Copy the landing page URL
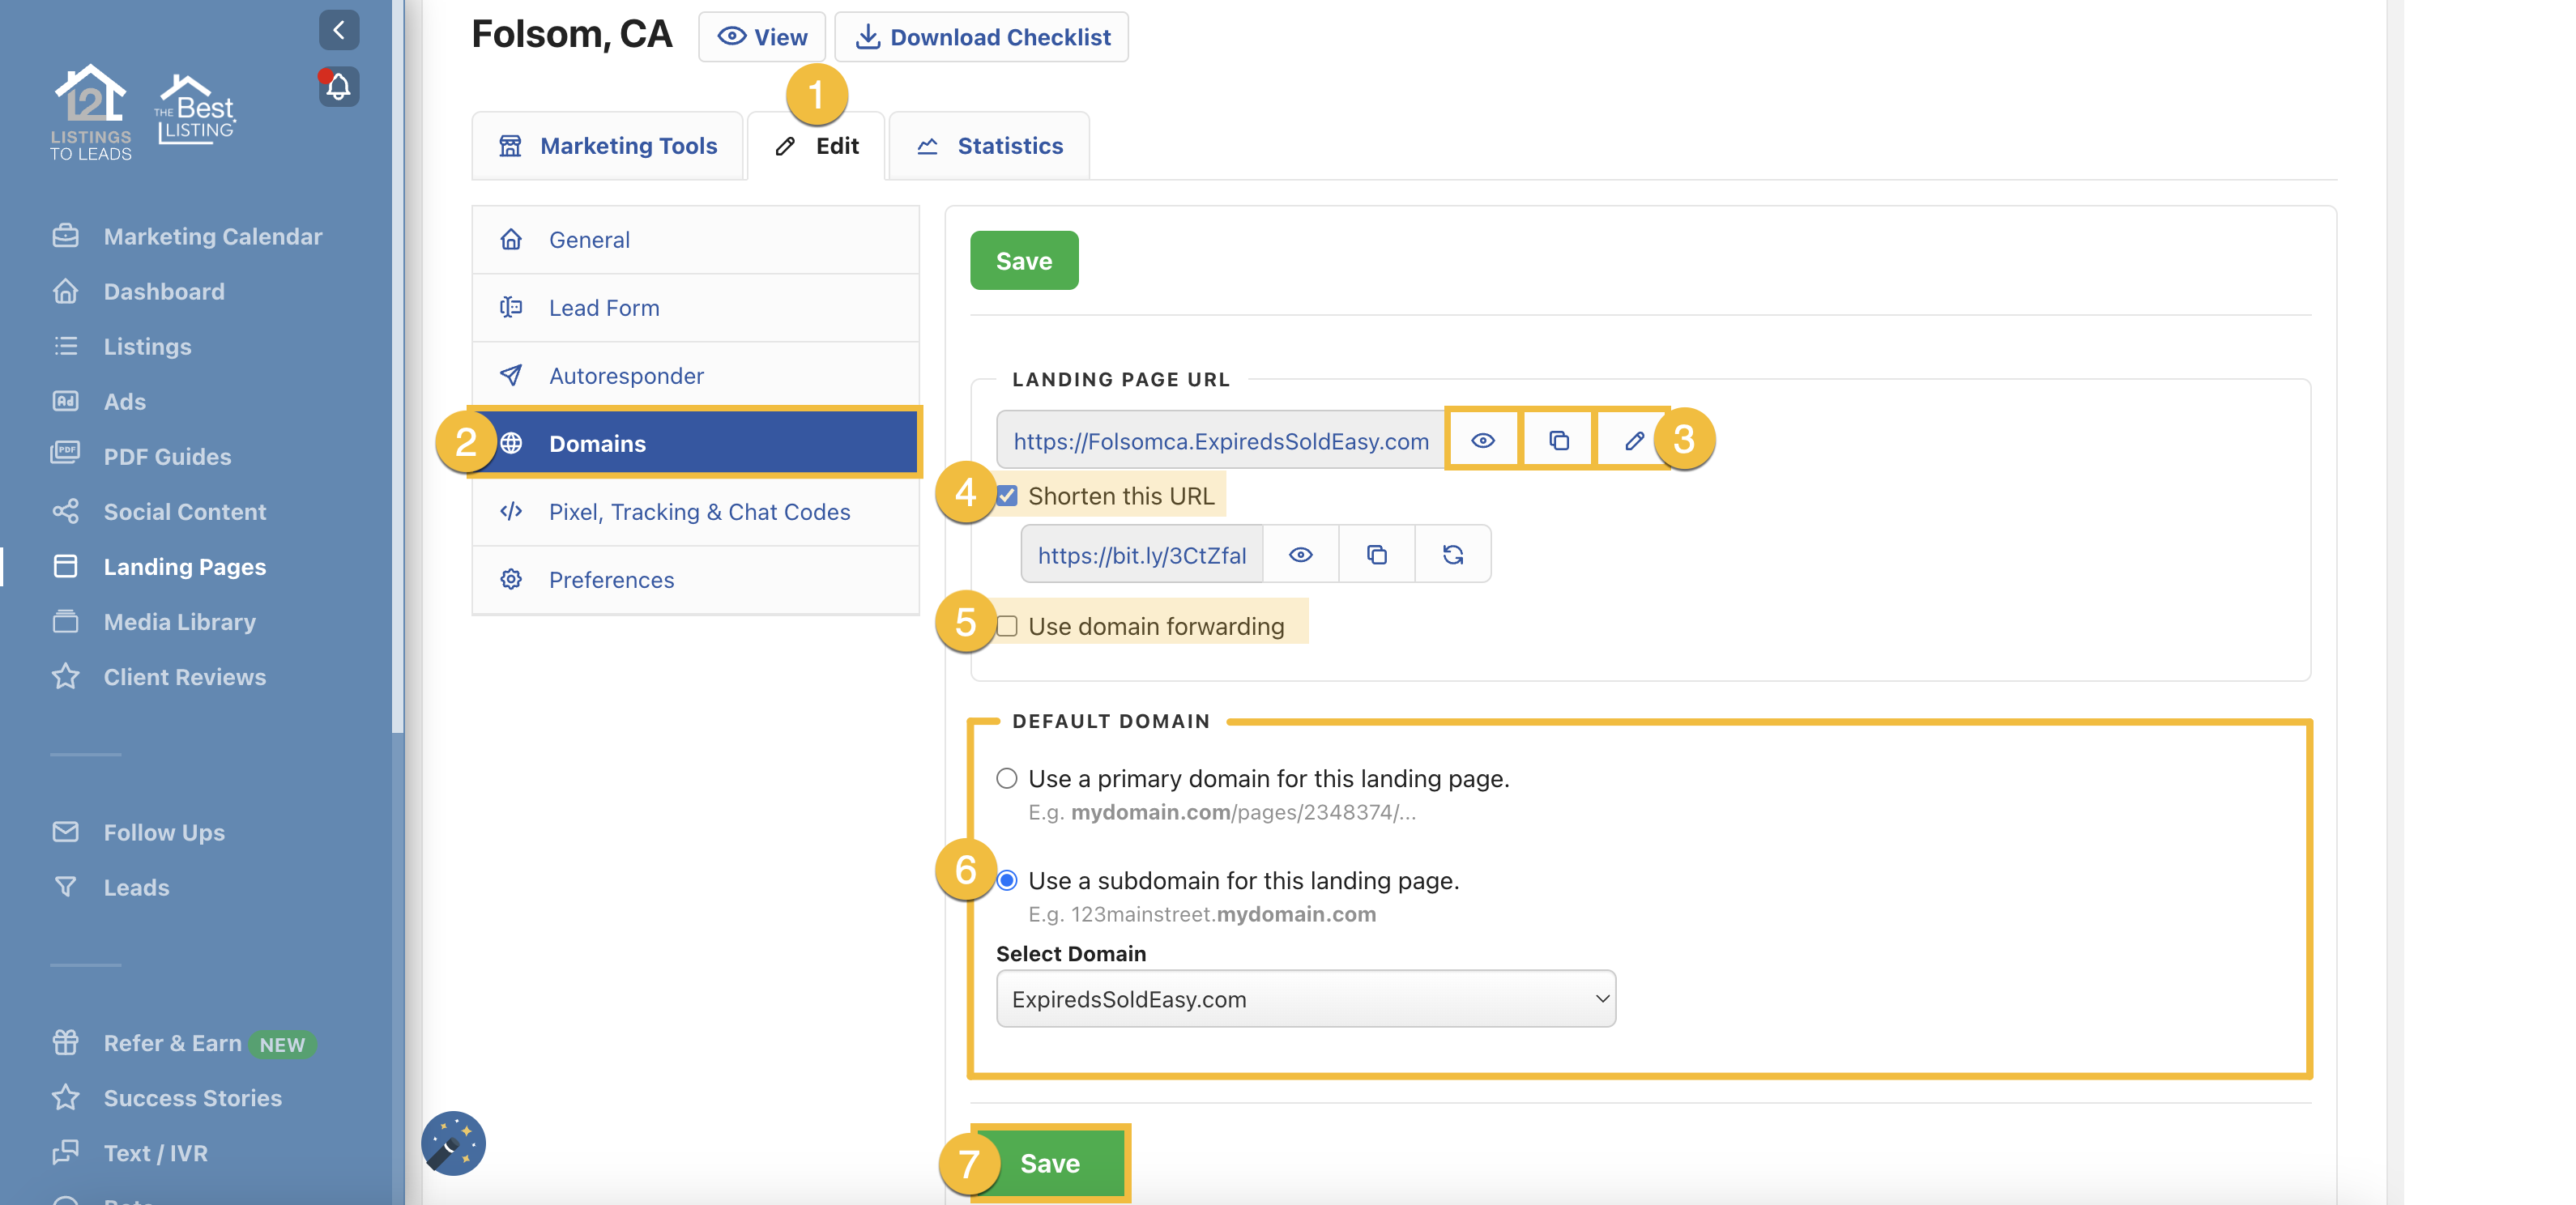2576x1205 pixels. click(x=1557, y=439)
